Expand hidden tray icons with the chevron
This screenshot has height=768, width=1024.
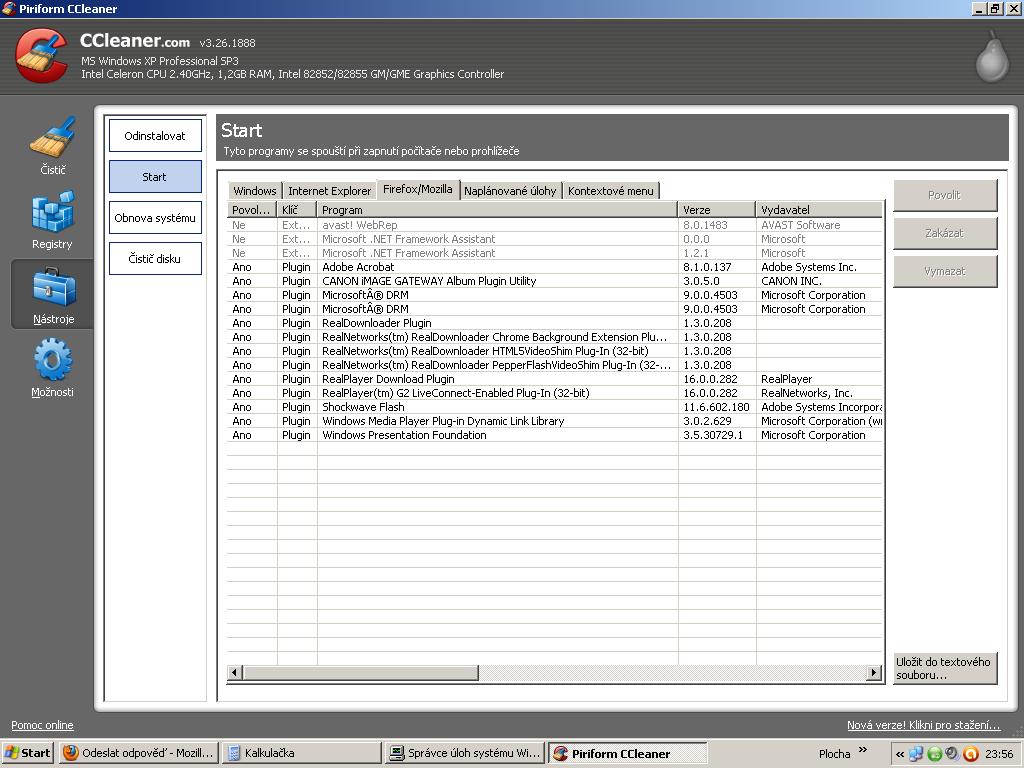900,754
